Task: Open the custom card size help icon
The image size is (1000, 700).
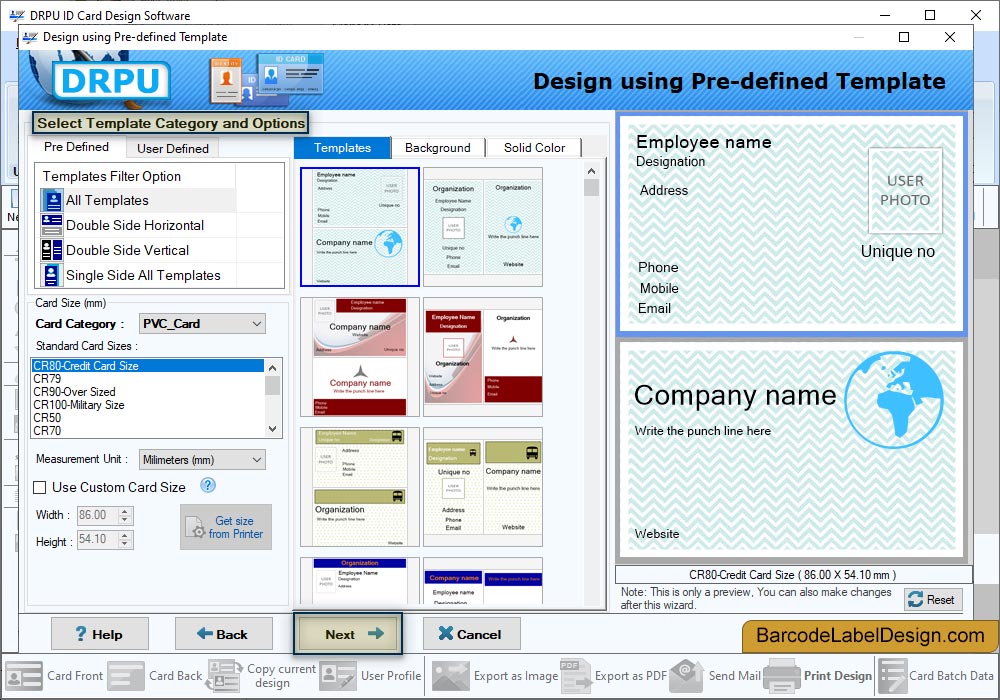Action: click(x=208, y=486)
